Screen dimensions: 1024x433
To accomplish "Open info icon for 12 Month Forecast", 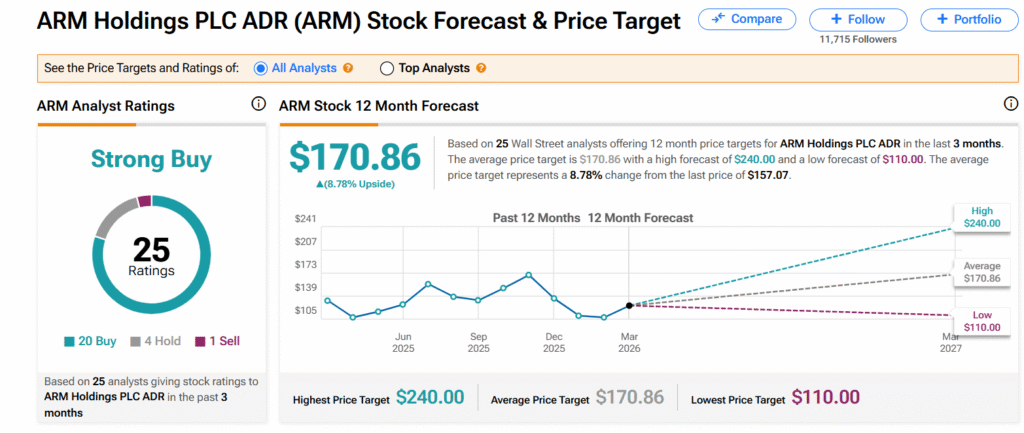I will (1010, 105).
